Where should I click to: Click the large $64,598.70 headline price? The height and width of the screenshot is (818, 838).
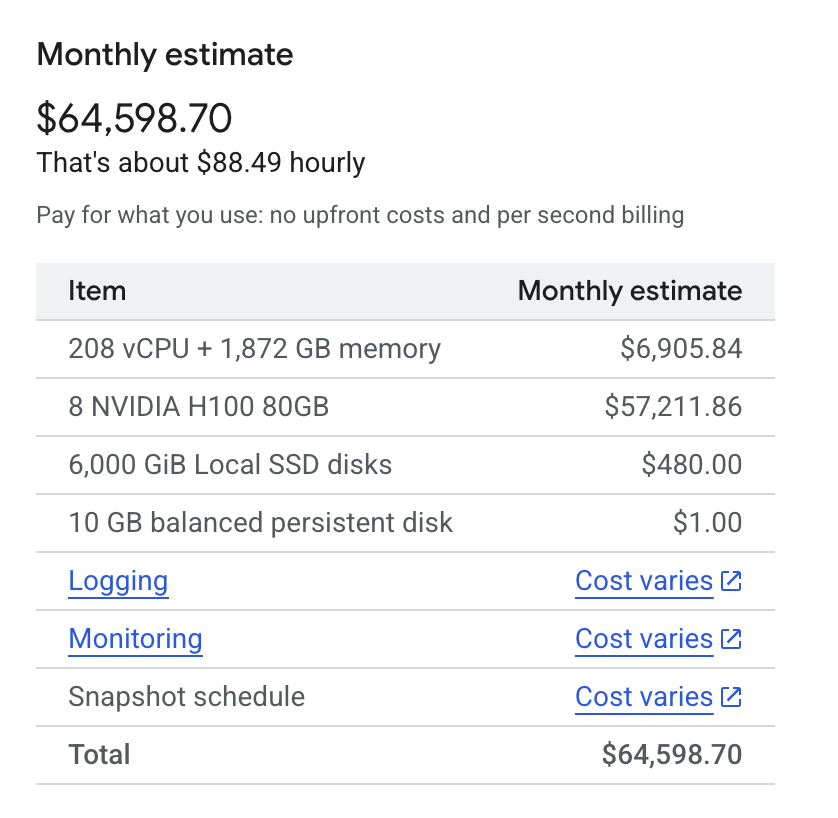(x=135, y=118)
